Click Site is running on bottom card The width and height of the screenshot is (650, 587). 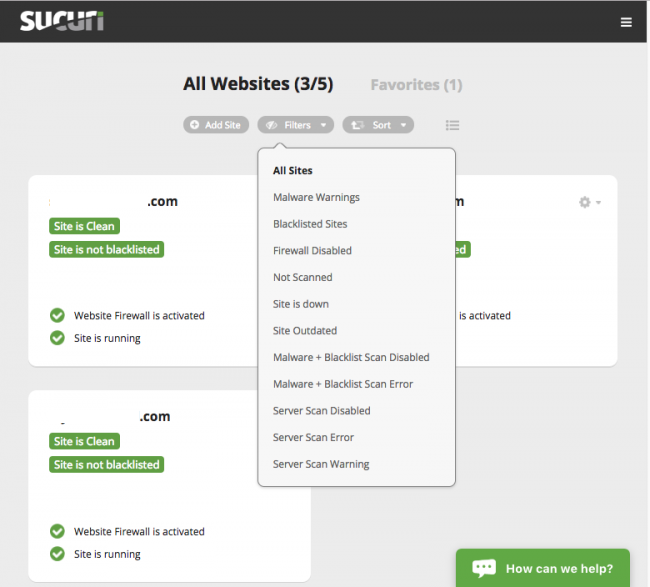pyautogui.click(x=107, y=554)
